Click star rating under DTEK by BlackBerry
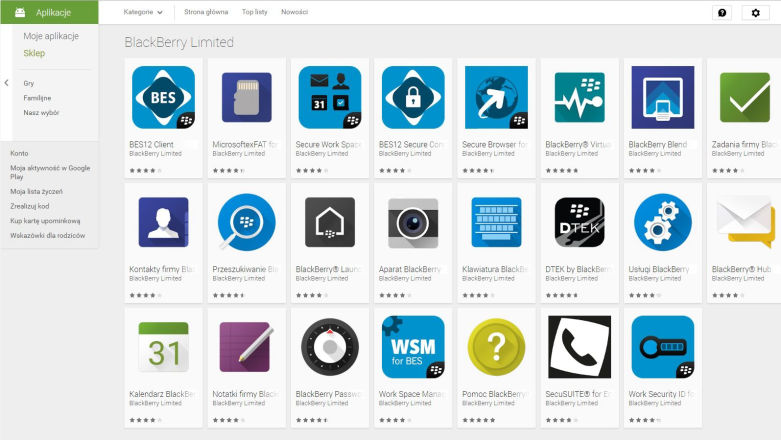 561,295
